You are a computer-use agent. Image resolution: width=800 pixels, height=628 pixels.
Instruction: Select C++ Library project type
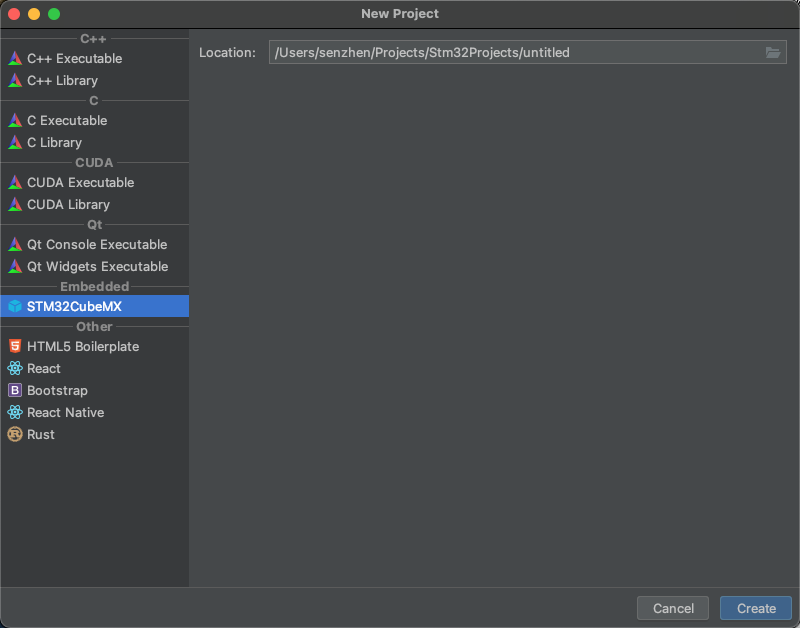pyautogui.click(x=62, y=81)
